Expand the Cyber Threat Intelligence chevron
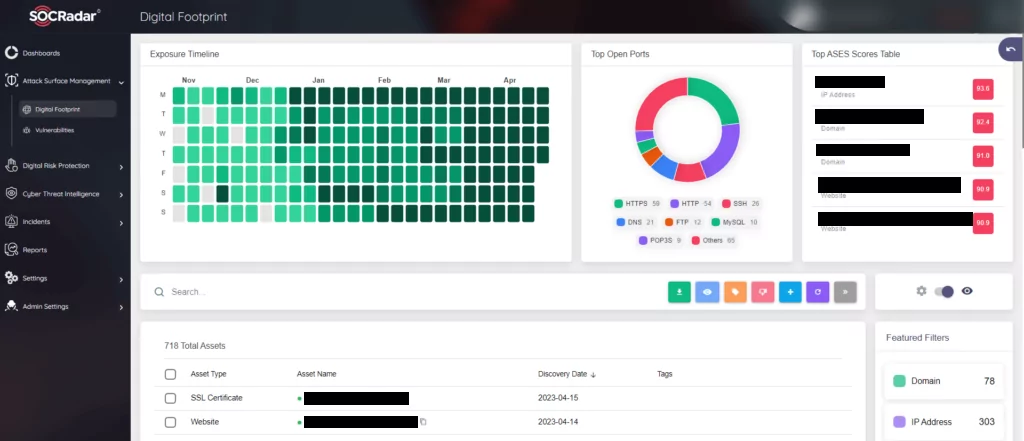This screenshot has height=441, width=1024. point(121,195)
